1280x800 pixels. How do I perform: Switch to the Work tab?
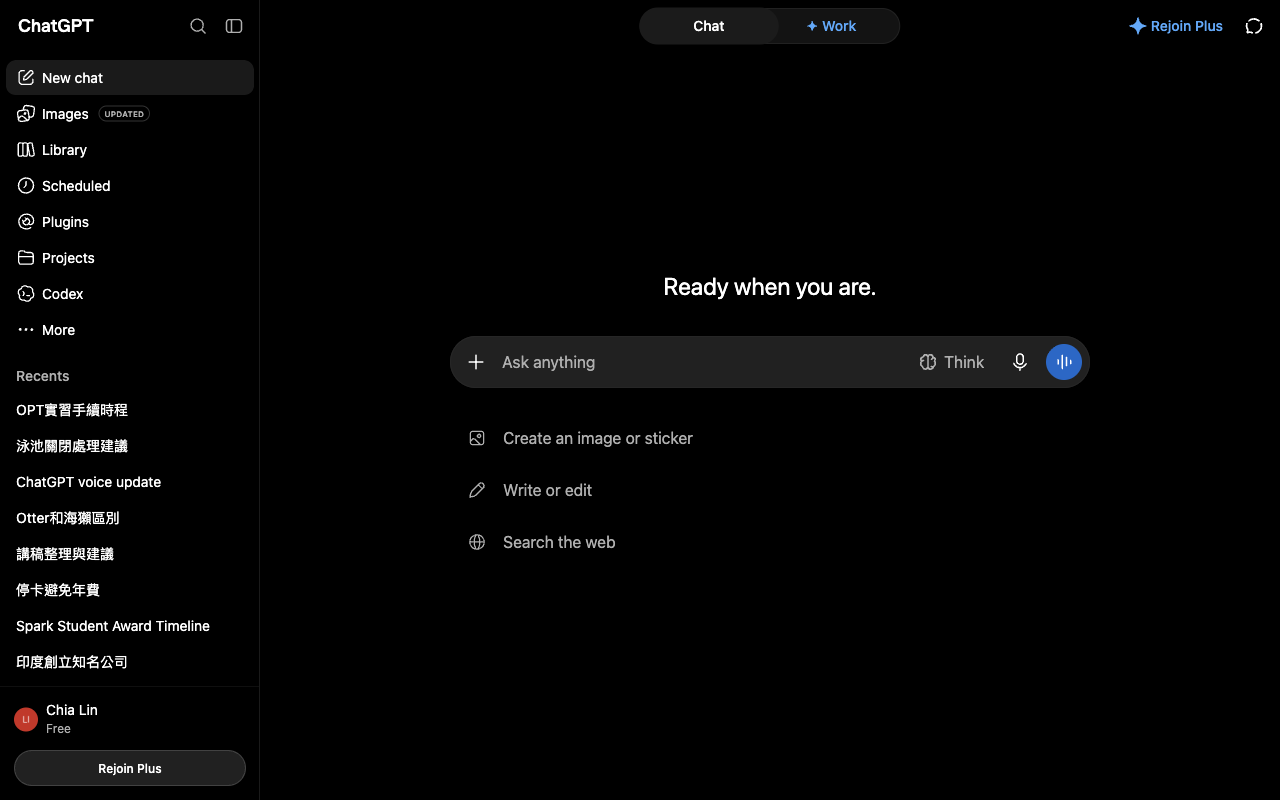tap(831, 26)
